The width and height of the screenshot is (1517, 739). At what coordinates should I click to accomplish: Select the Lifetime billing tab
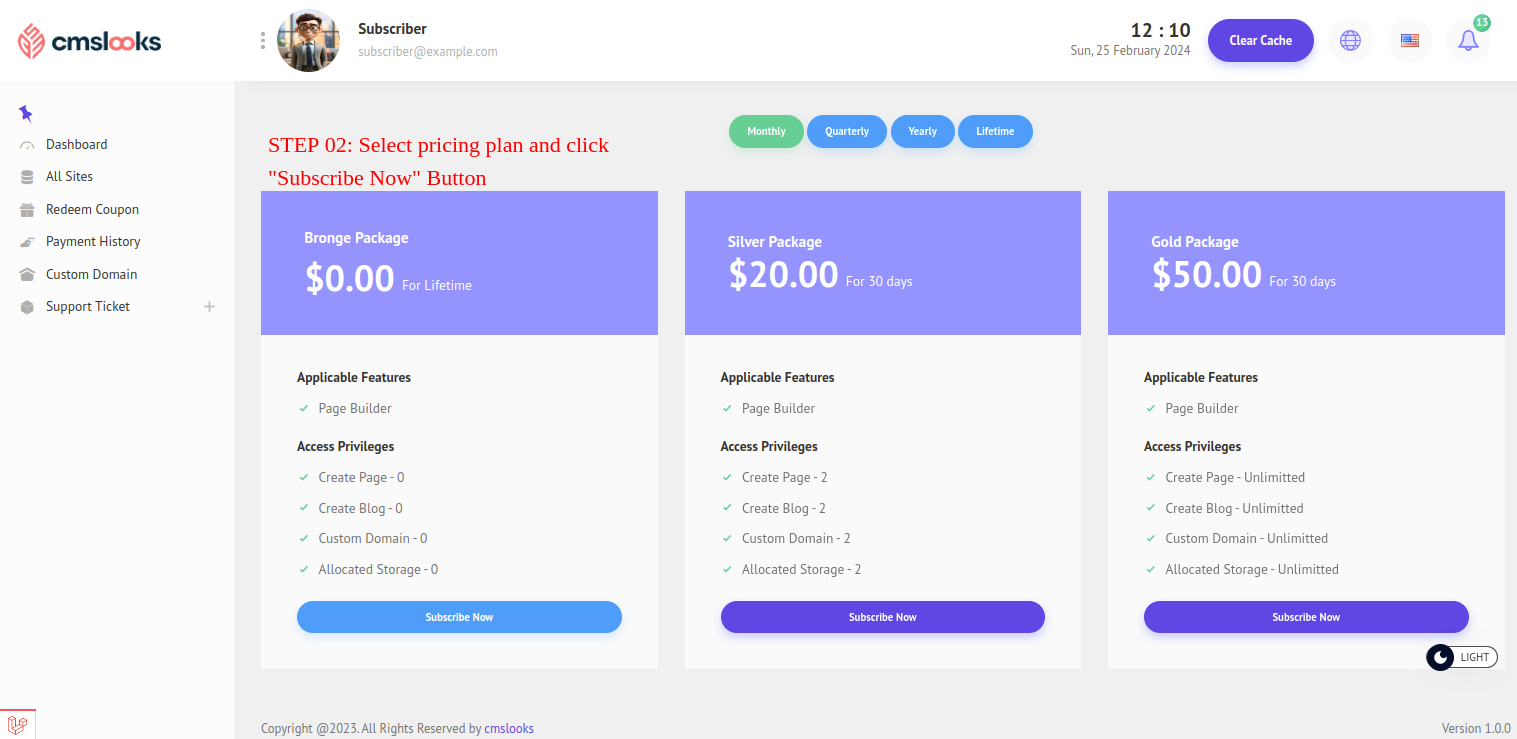pyautogui.click(x=995, y=131)
